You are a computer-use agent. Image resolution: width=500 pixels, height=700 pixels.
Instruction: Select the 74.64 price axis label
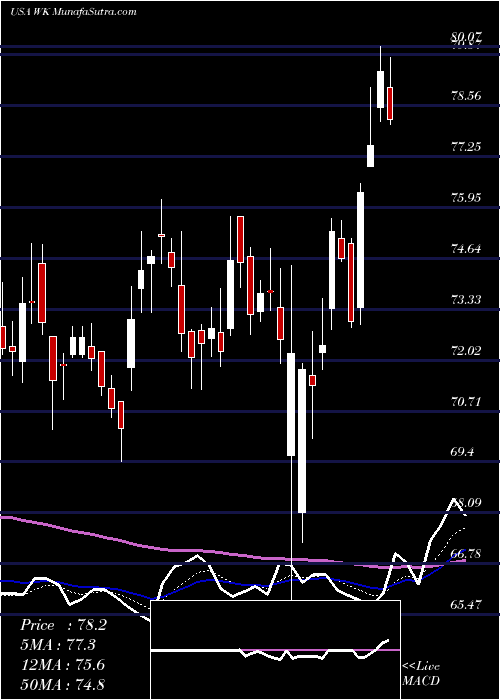(x=467, y=248)
